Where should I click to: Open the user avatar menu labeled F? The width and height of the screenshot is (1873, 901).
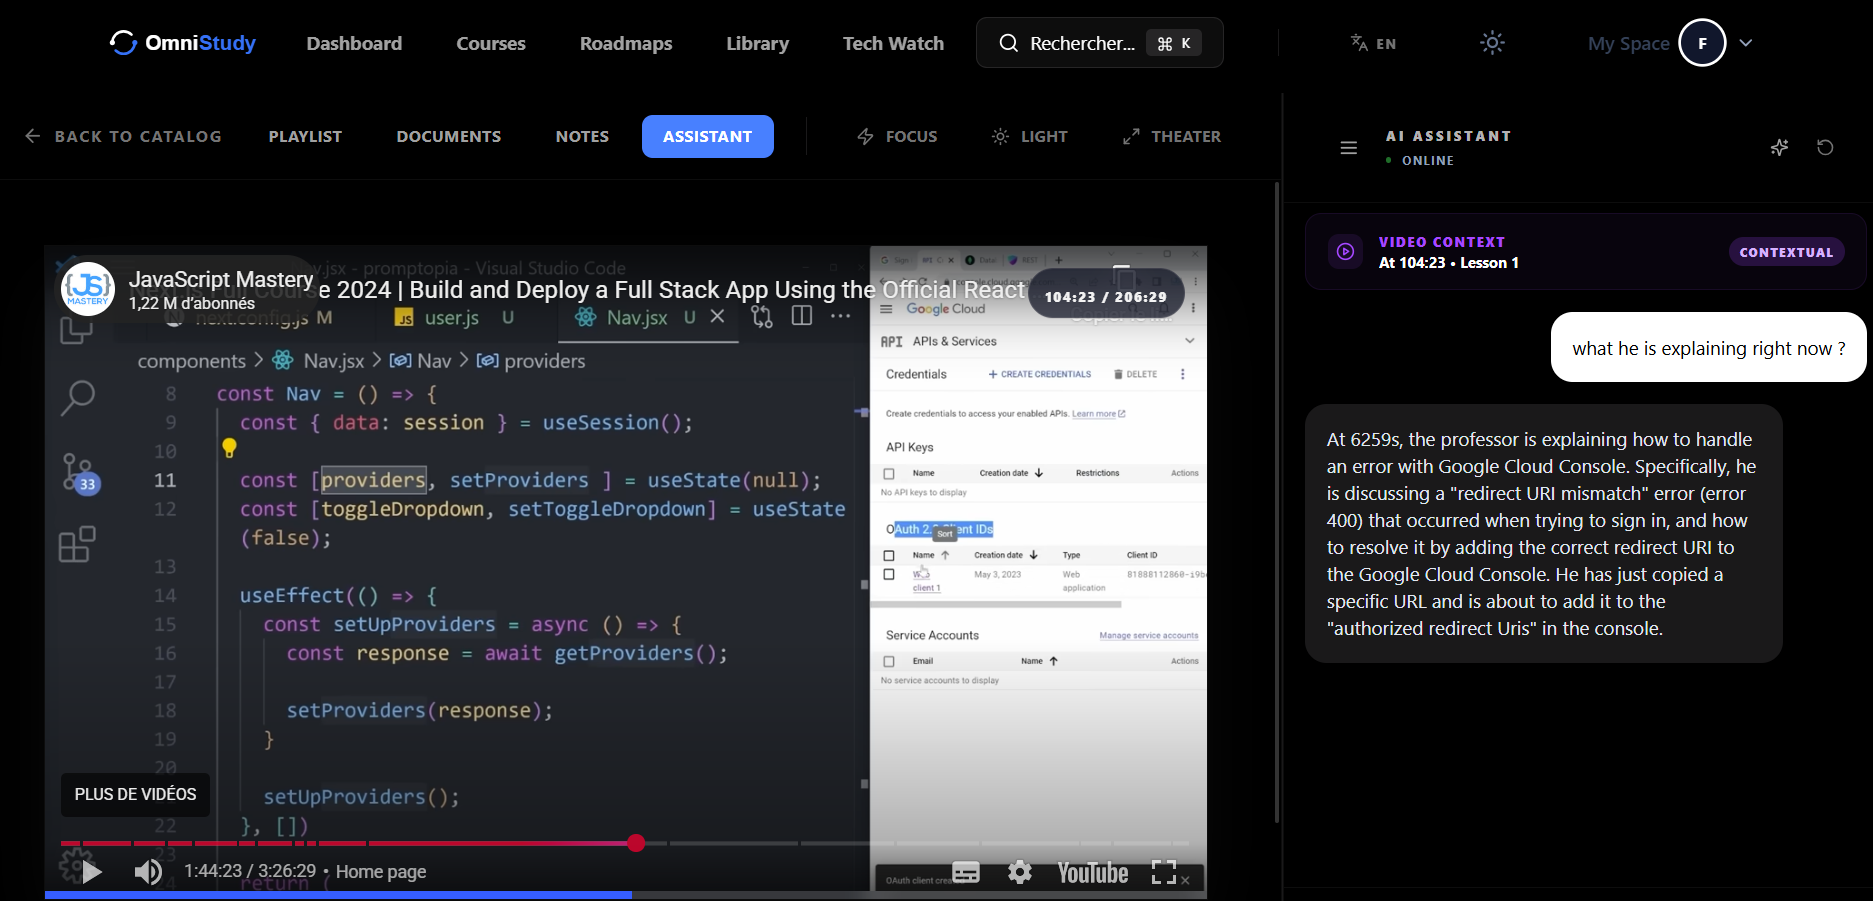(1702, 43)
